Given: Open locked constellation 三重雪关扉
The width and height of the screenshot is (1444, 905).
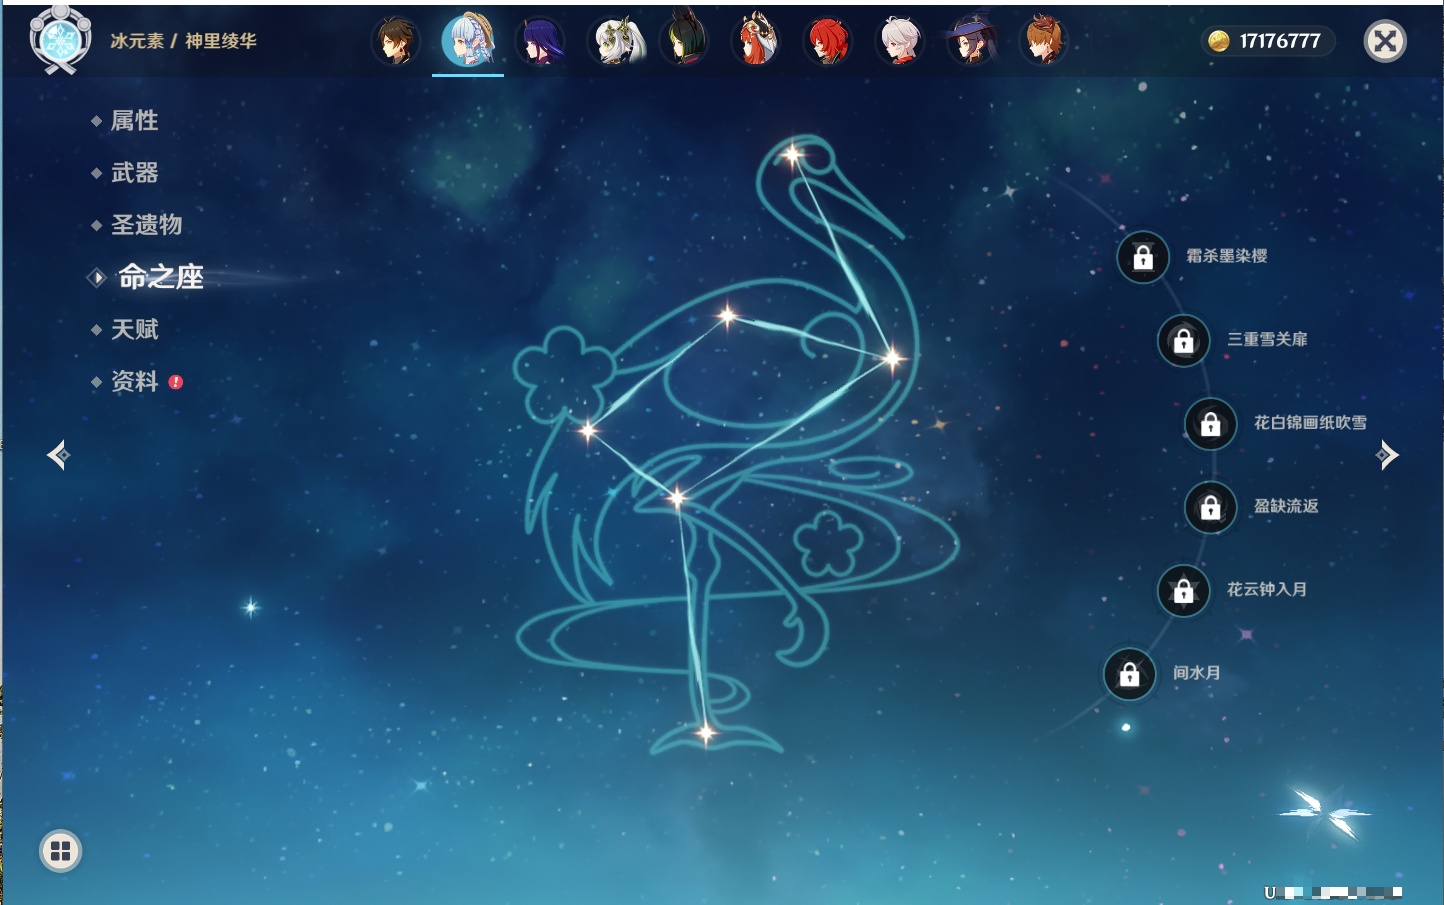Looking at the screenshot, I should point(1183,340).
